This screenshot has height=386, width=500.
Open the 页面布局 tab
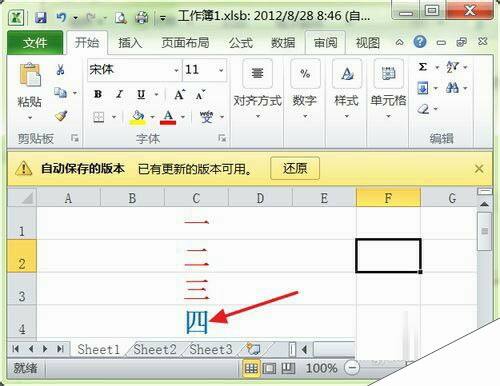[185, 43]
